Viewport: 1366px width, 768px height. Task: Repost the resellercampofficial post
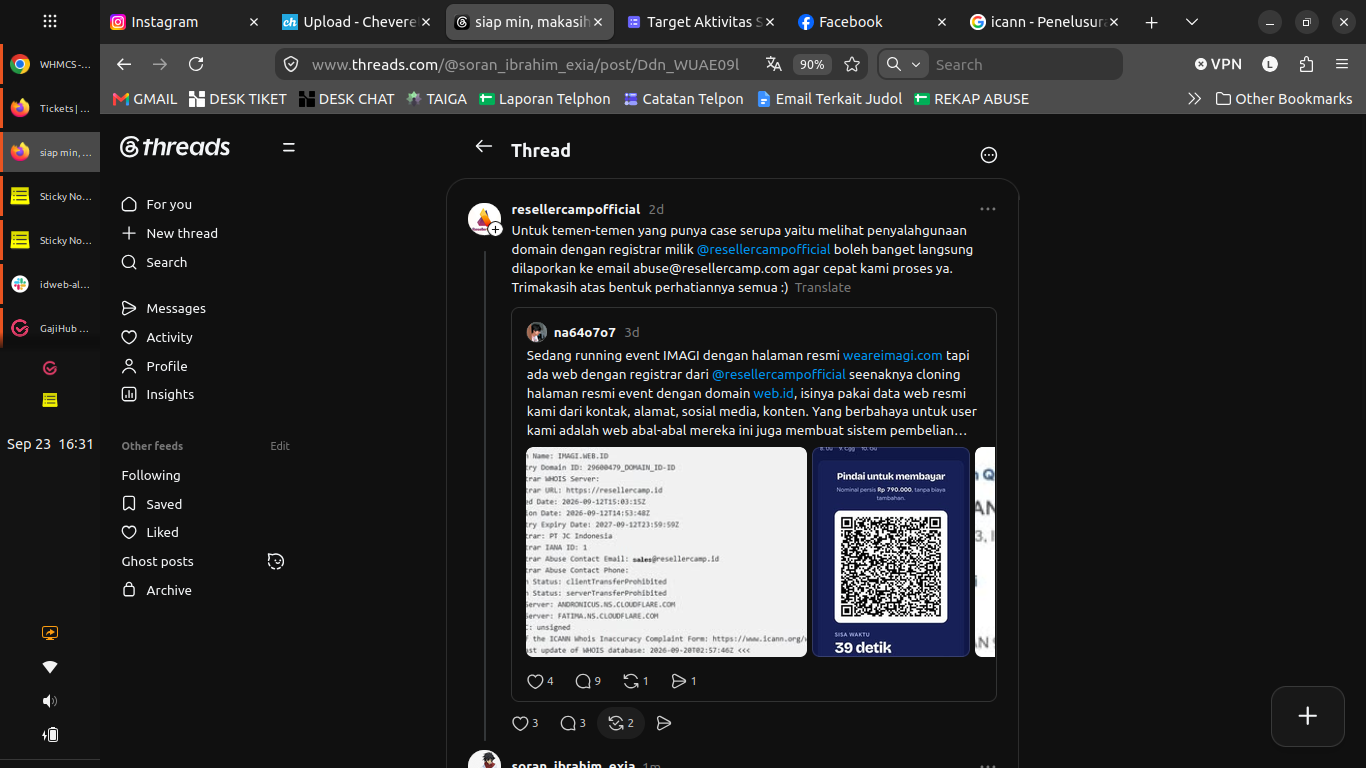coord(621,723)
